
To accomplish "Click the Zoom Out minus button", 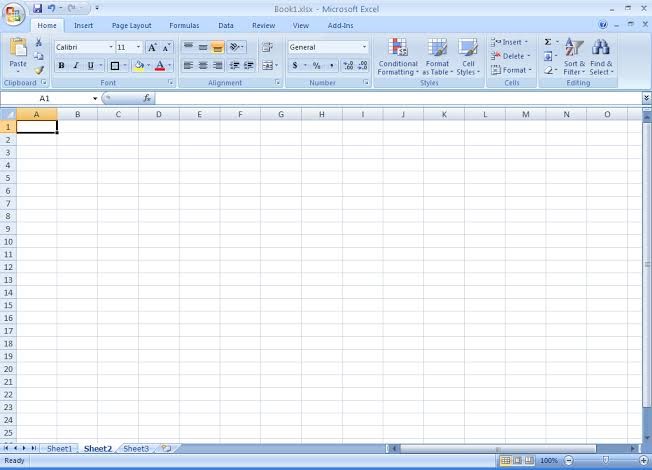I will tap(569, 460).
